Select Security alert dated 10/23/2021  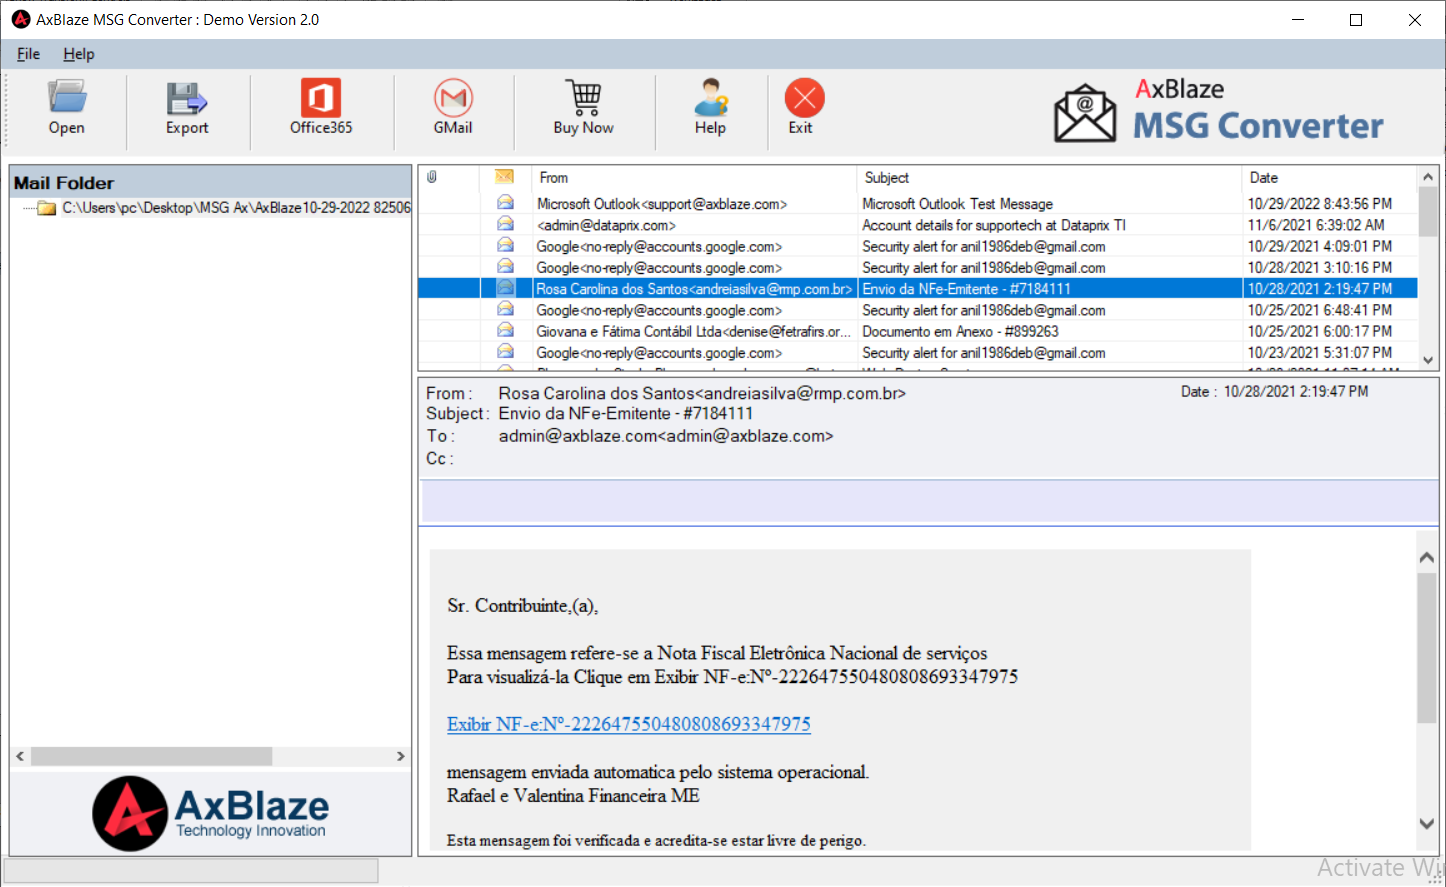(x=918, y=353)
